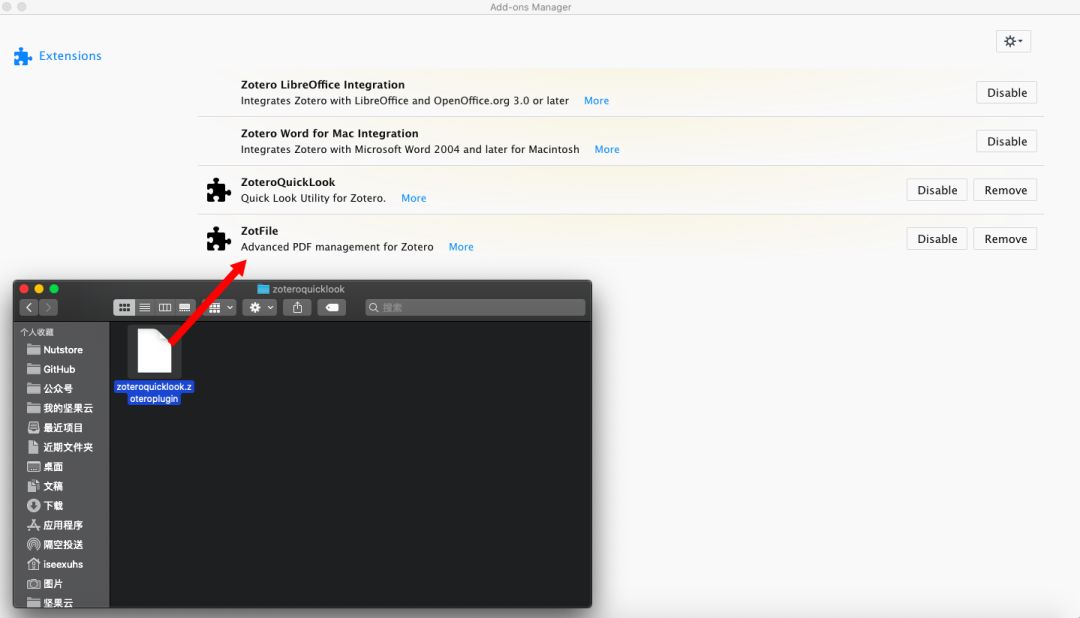Disable the ZoteroQuickLook extension
The height and width of the screenshot is (618, 1080).
[937, 190]
